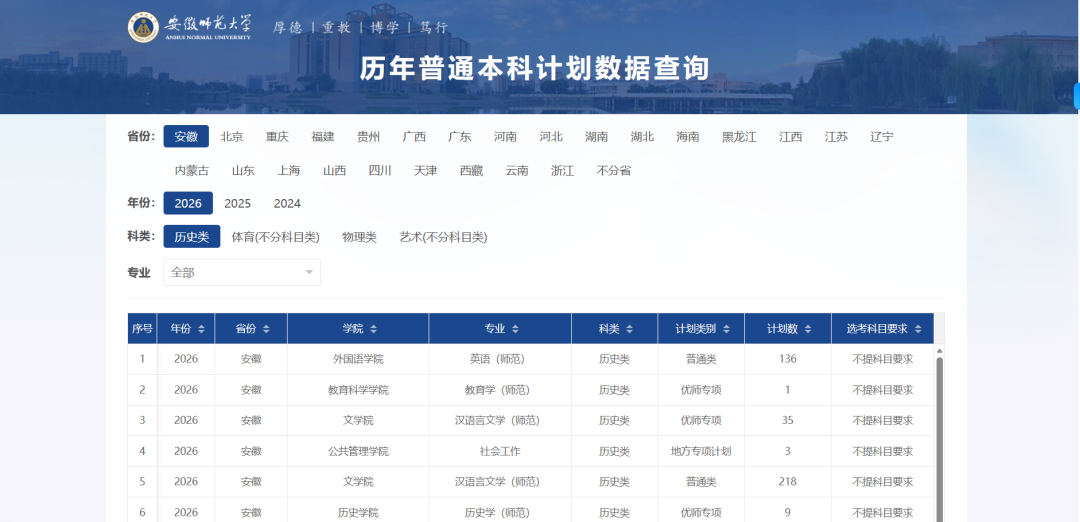The image size is (1080, 522).
Task: Filter by province 天津
Action: tap(426, 170)
